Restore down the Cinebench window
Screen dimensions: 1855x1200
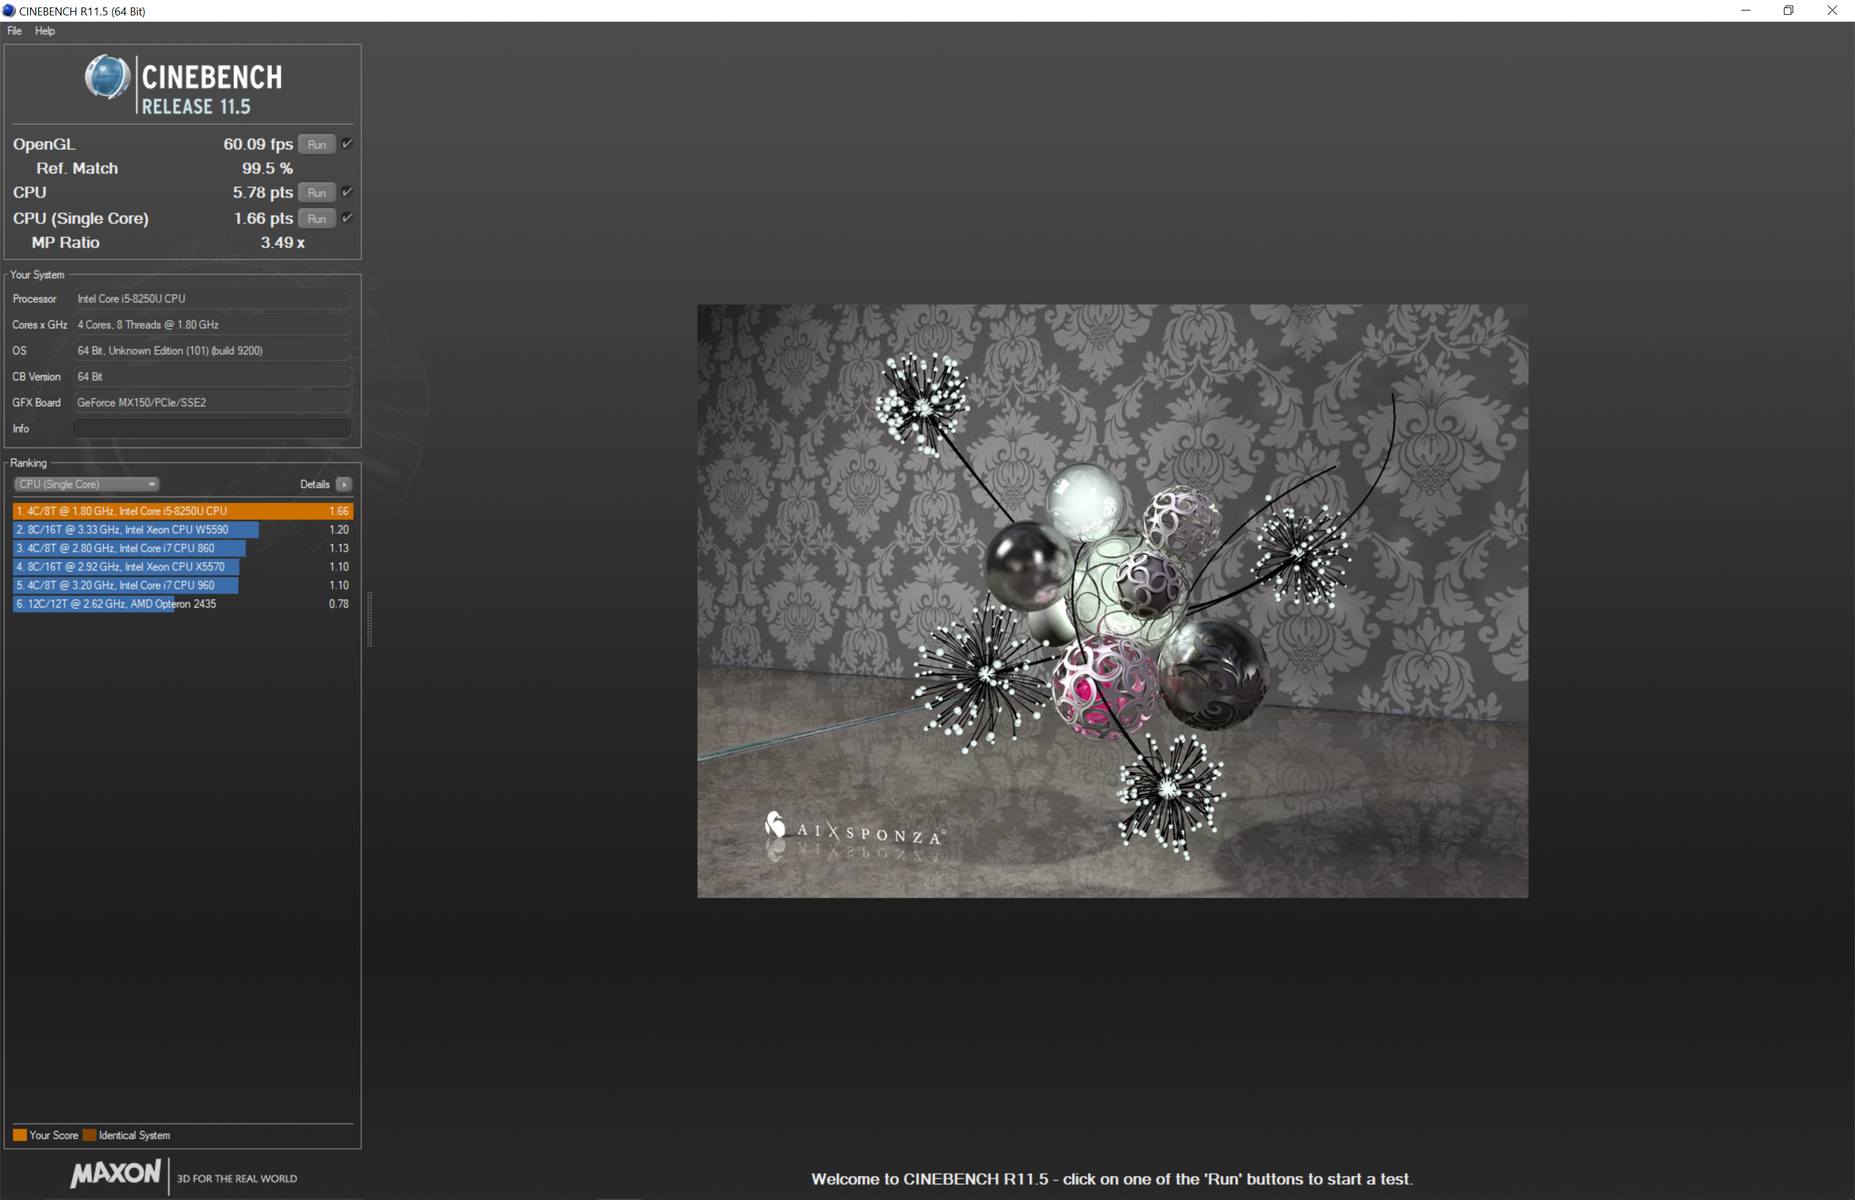tap(1788, 11)
